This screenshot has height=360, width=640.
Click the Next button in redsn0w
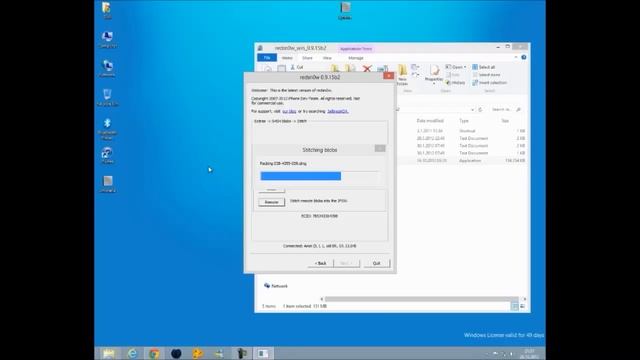click(x=347, y=263)
